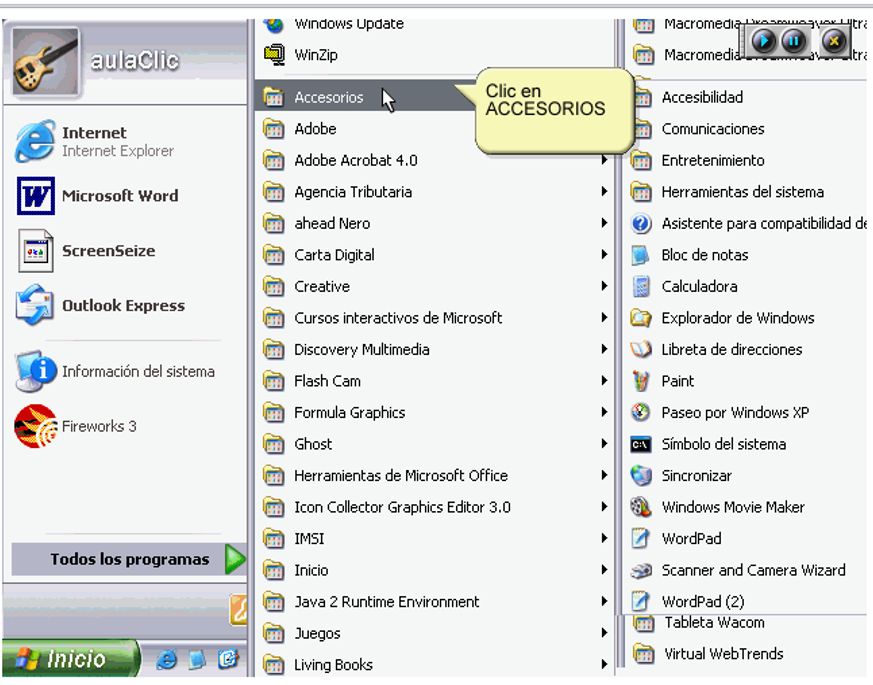Click the guitar user picture

pyautogui.click(x=46, y=61)
